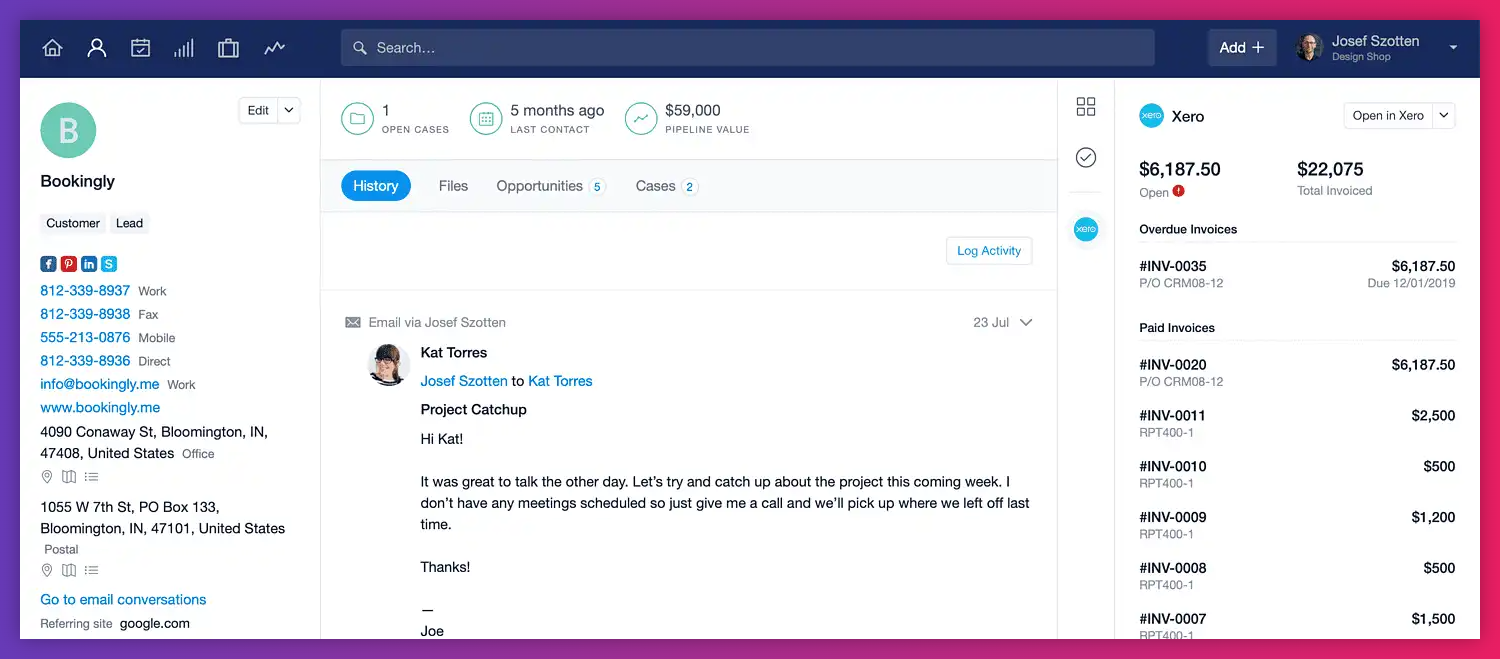Click the pipeline value trend icon
This screenshot has height=659, width=1500.
[x=641, y=119]
